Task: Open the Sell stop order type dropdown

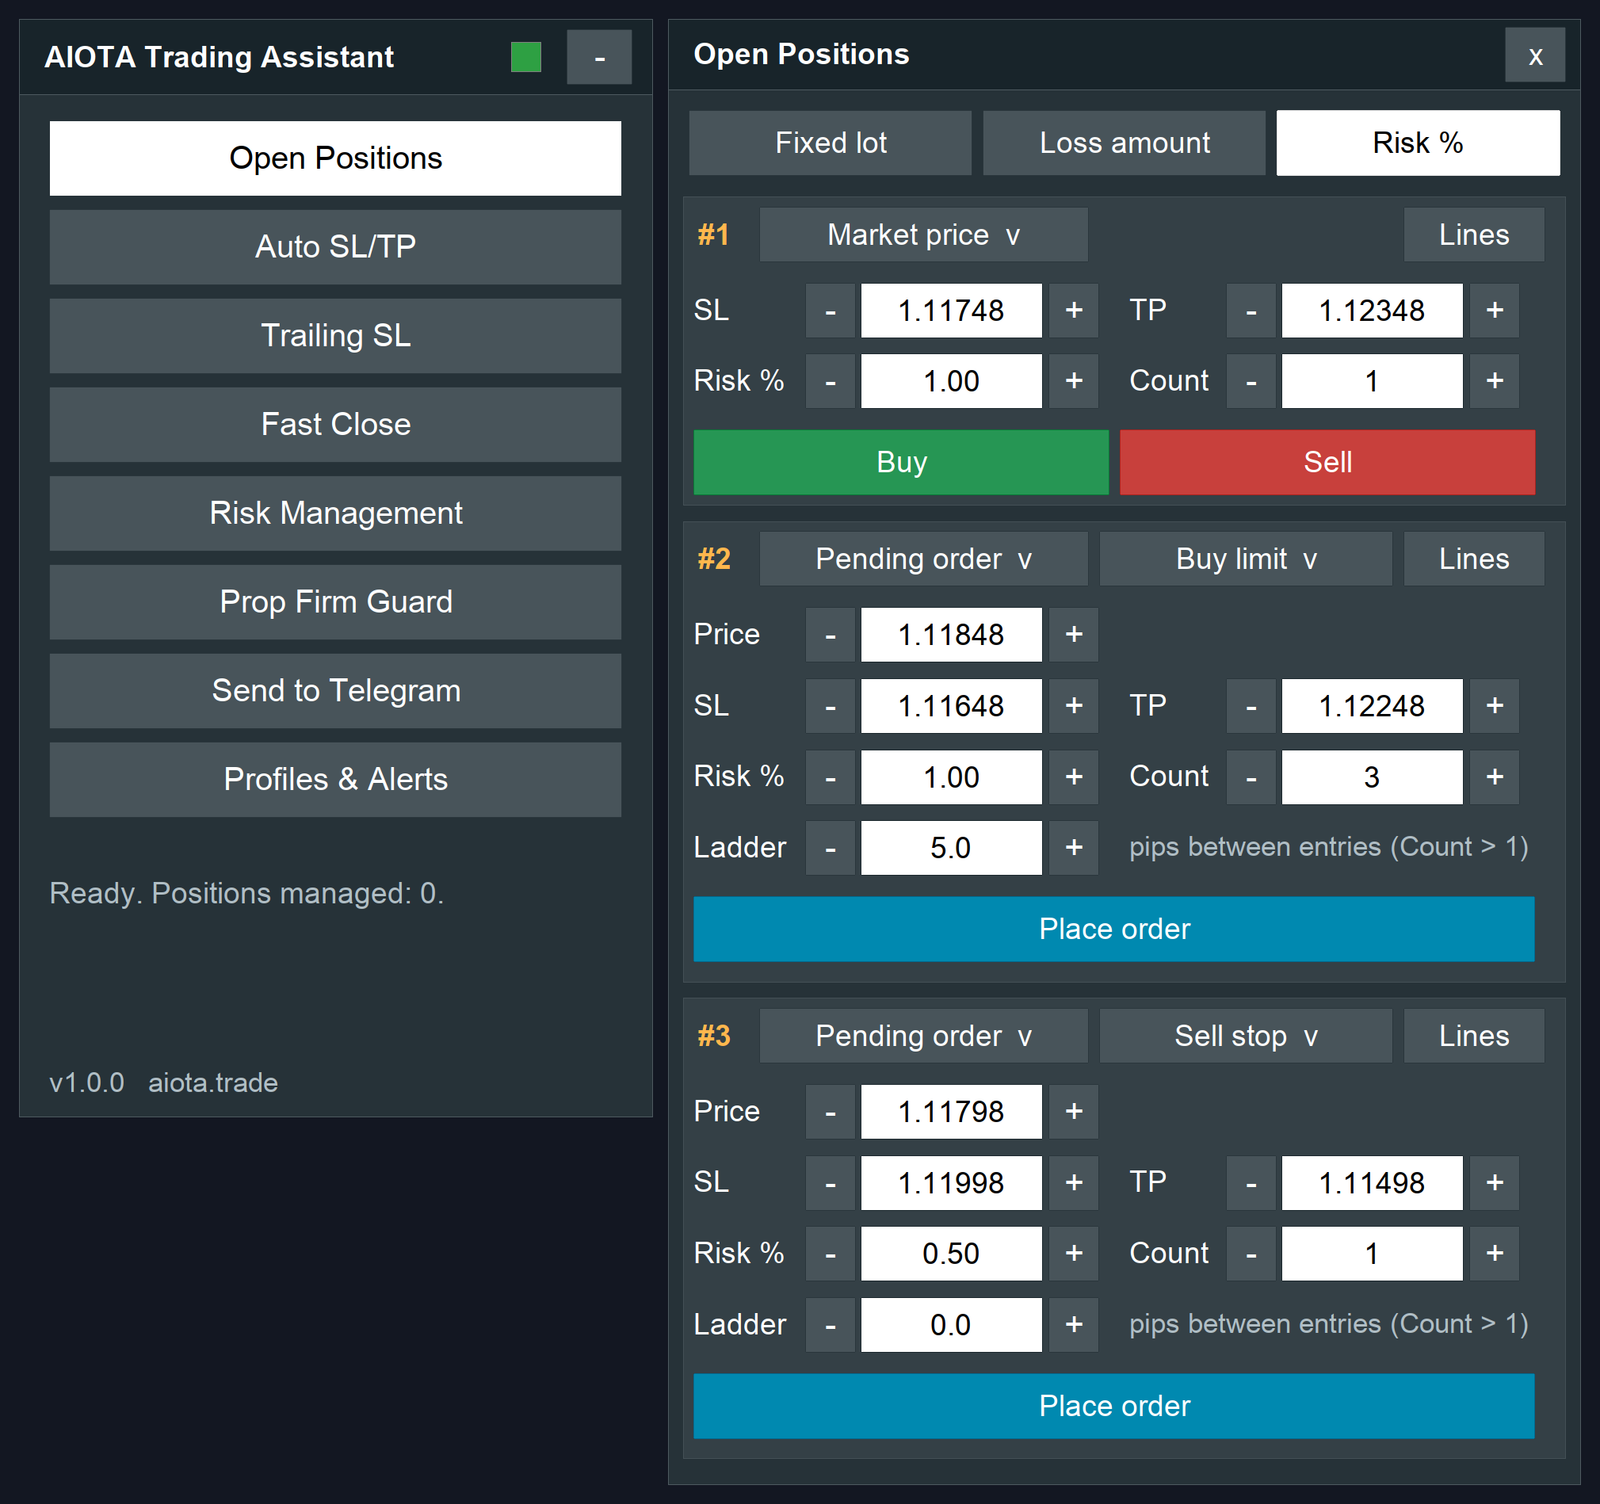Action: pos(1246,1036)
